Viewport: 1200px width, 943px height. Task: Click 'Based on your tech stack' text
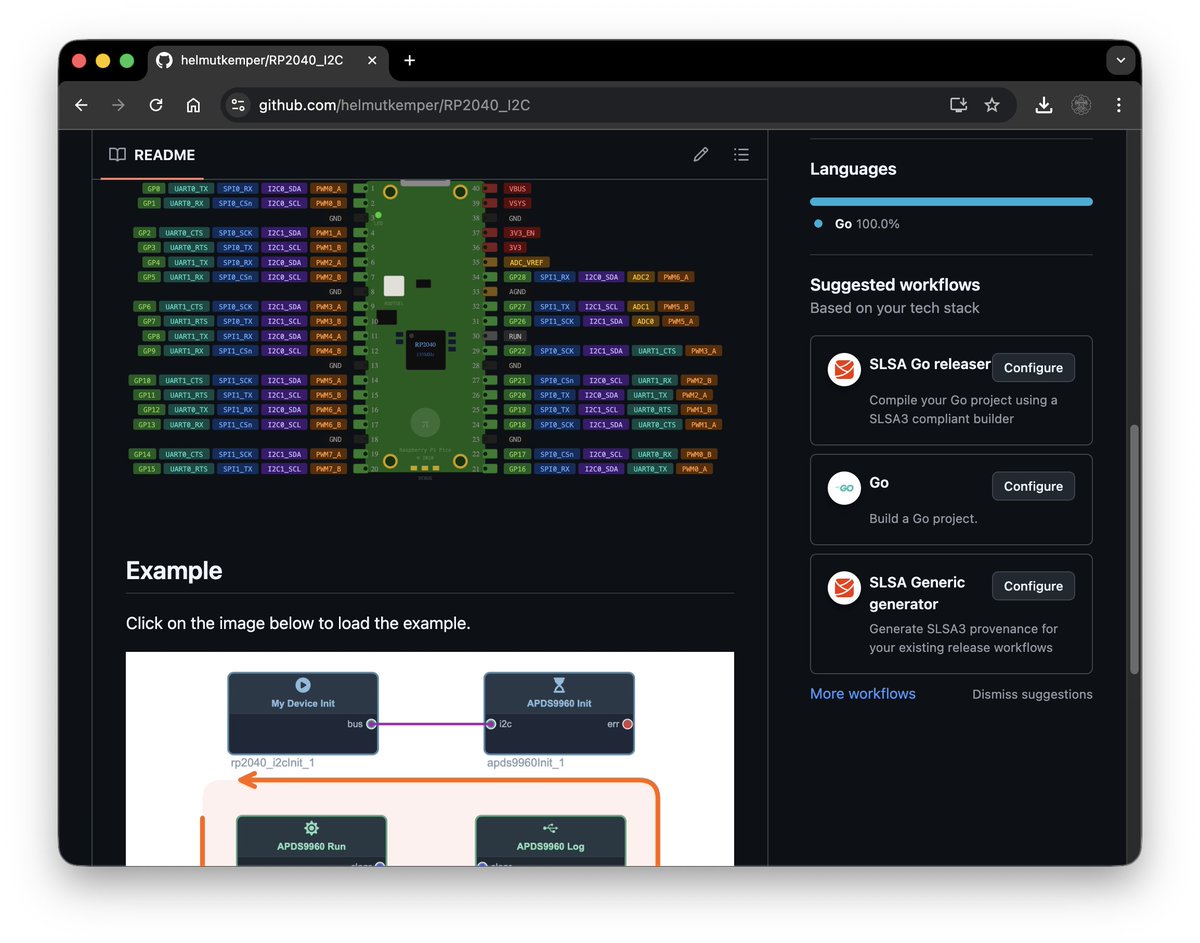[x=895, y=308]
